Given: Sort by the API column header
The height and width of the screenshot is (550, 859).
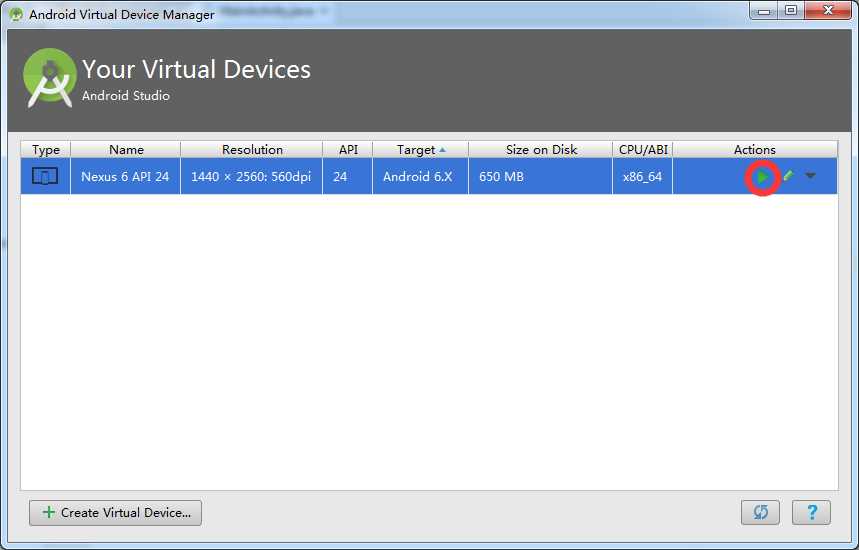Looking at the screenshot, I should 348,150.
